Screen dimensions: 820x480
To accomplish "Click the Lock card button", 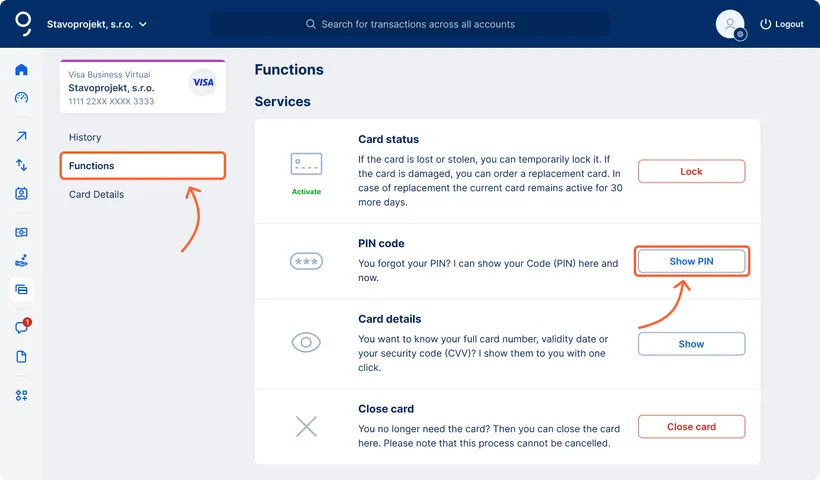I will [x=691, y=172].
